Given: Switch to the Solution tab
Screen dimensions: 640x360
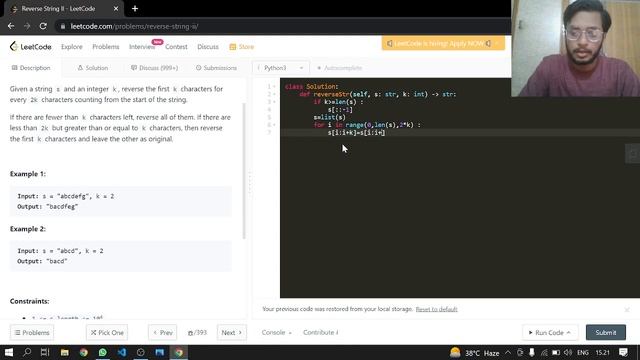Looking at the screenshot, I should click(x=93, y=68).
